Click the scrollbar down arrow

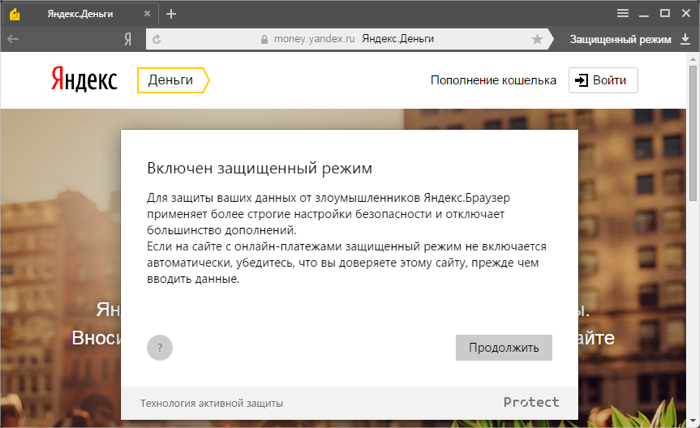point(693,421)
